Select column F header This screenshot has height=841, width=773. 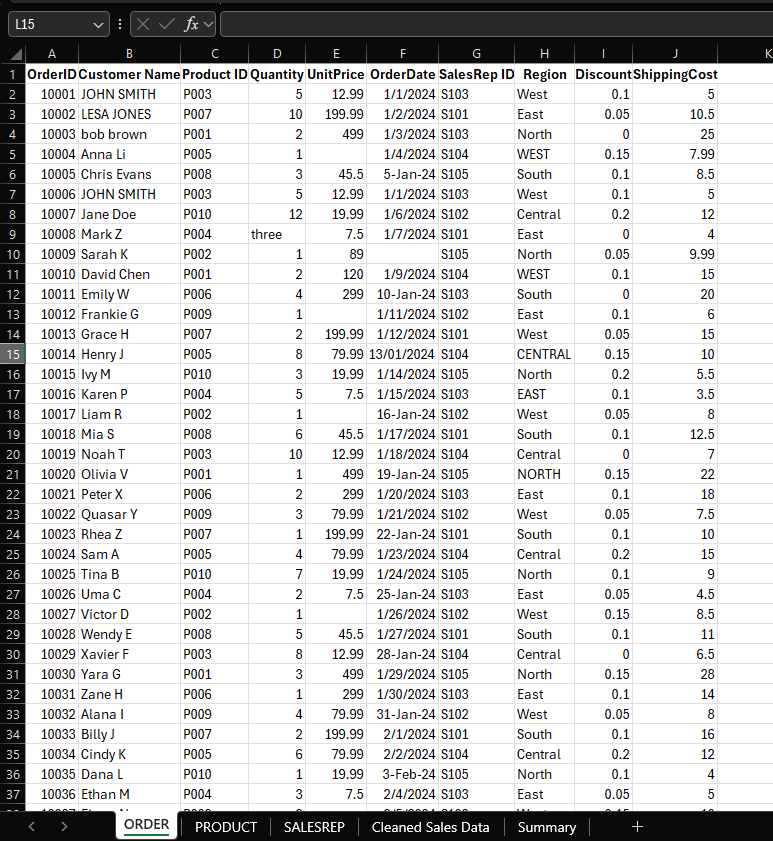402,54
